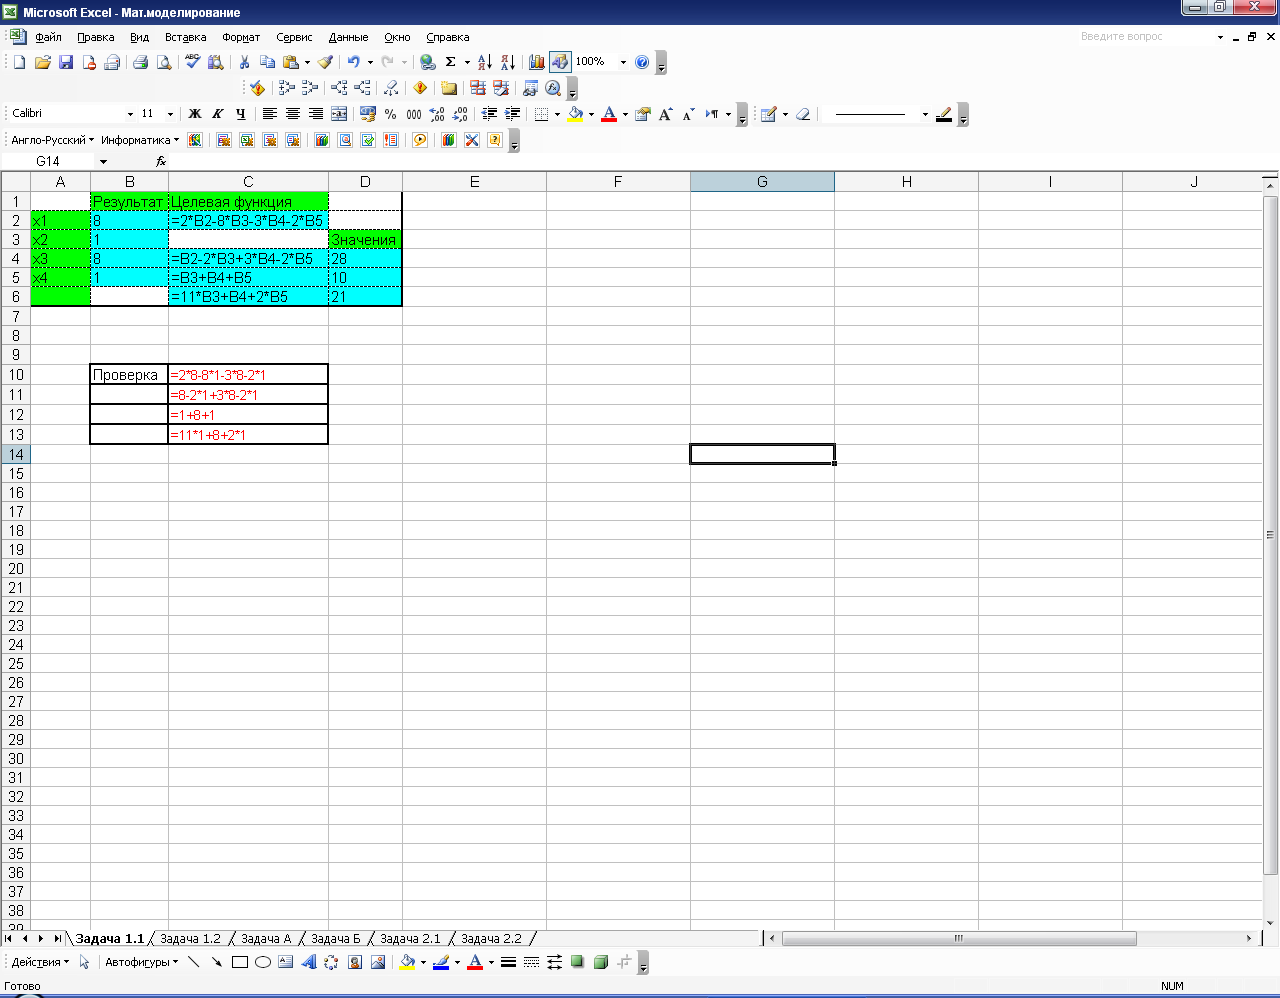Insert a Text Box from Drawing toolbar
This screenshot has height=998, width=1280.
point(286,962)
